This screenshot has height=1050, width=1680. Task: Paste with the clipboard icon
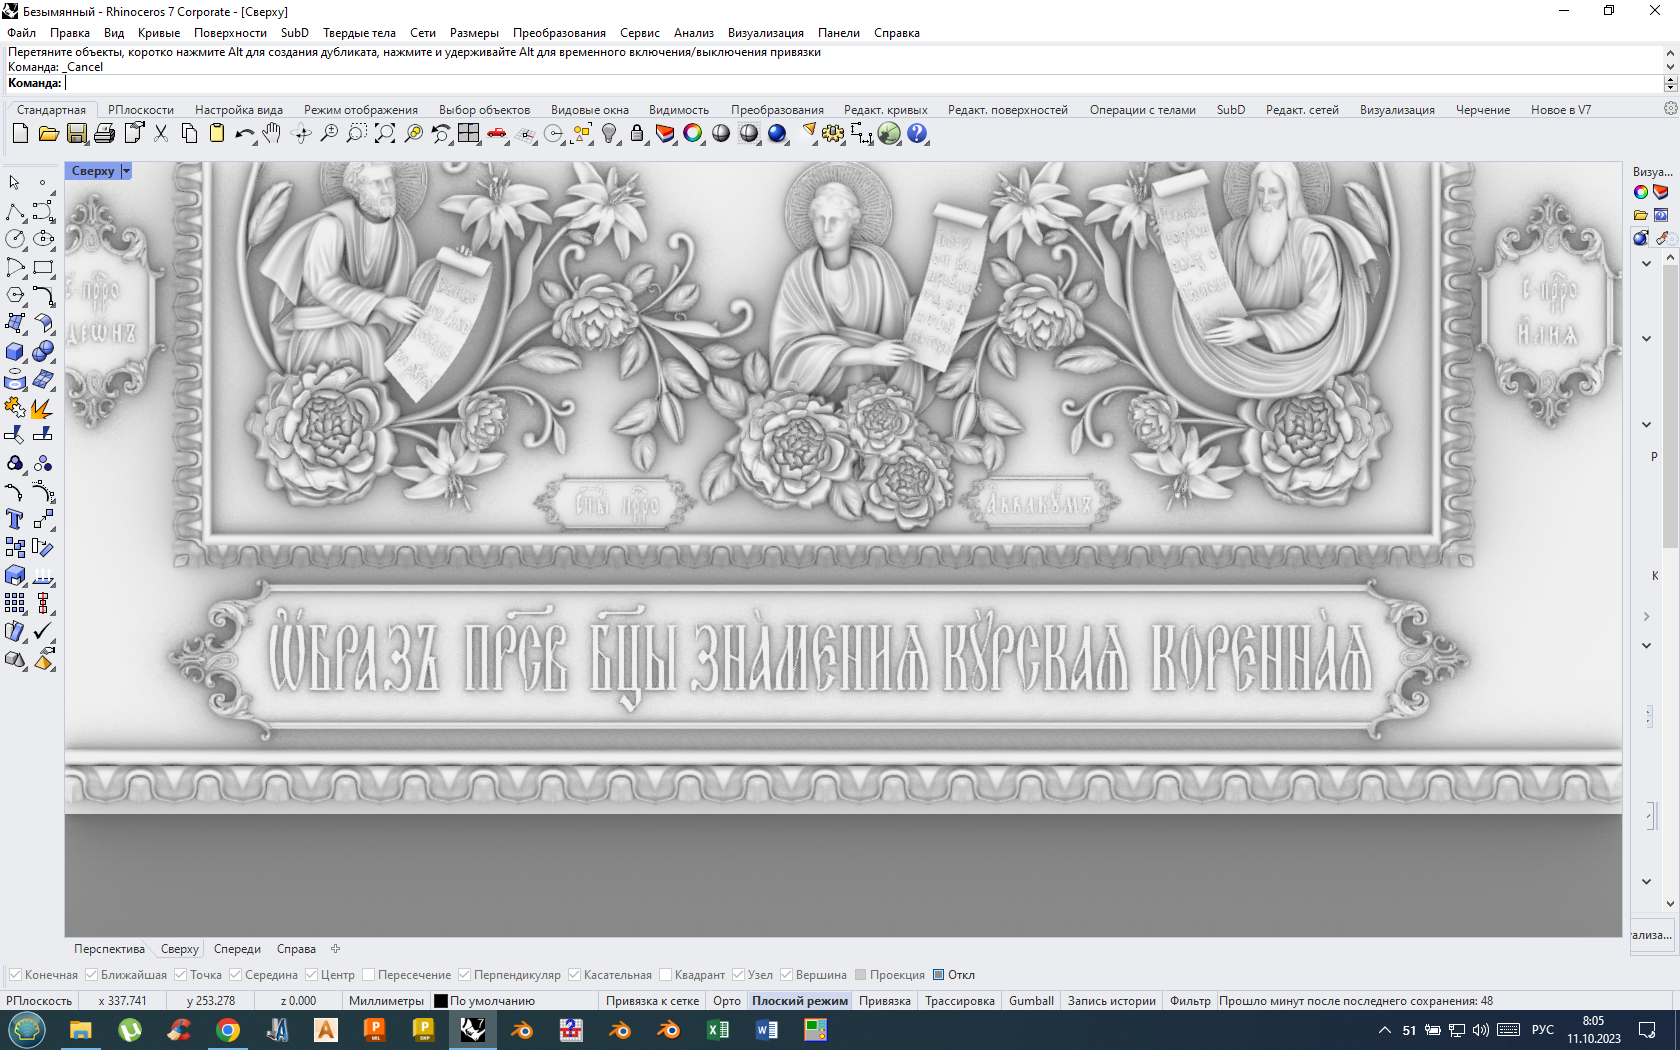(216, 133)
